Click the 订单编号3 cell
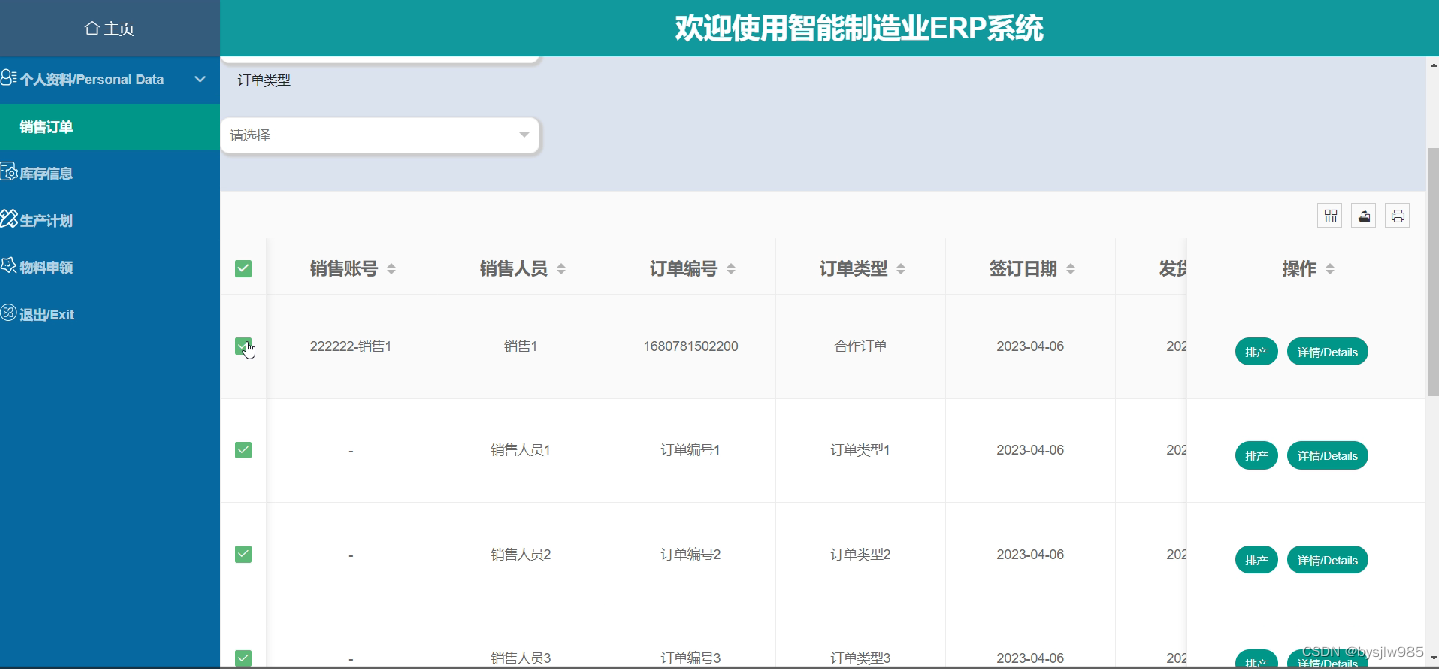 [x=690, y=658]
